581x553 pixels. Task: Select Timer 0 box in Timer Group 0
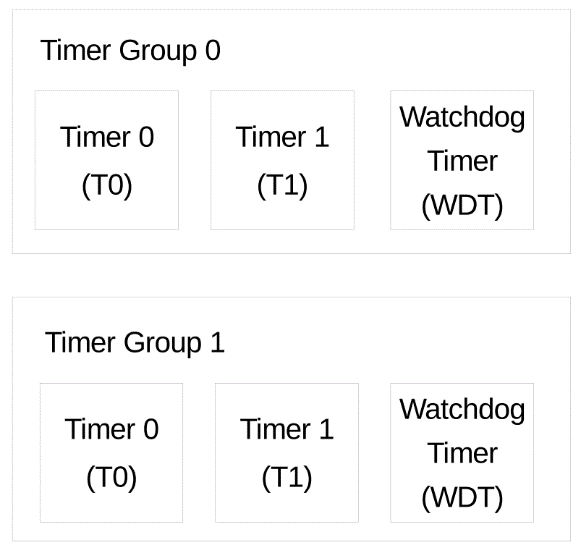107,160
